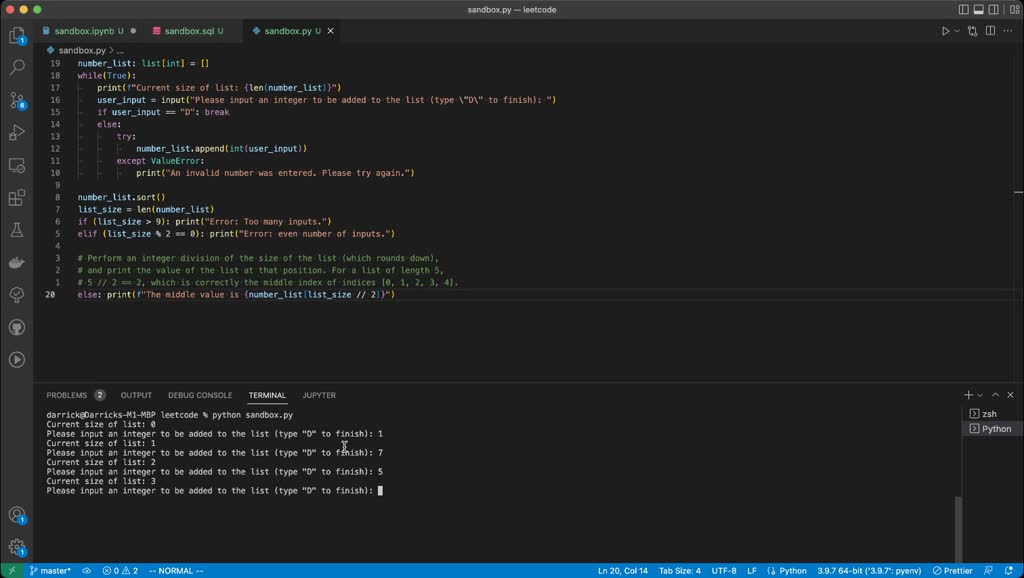This screenshot has width=1024, height=578.
Task: Open the OUTPUT panel tab
Action: (x=136, y=395)
